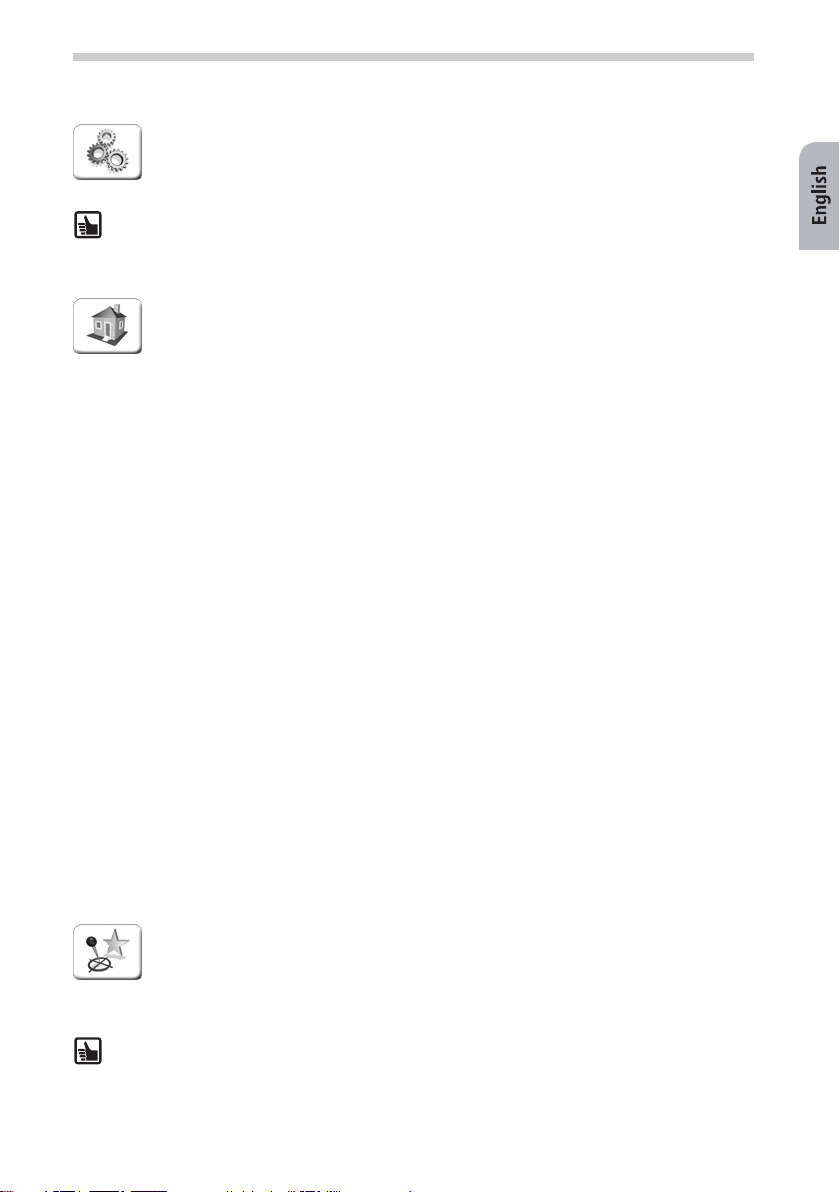The width and height of the screenshot is (840, 1192).
Task: Click the gray horizontal header bar
Action: (414, 57)
